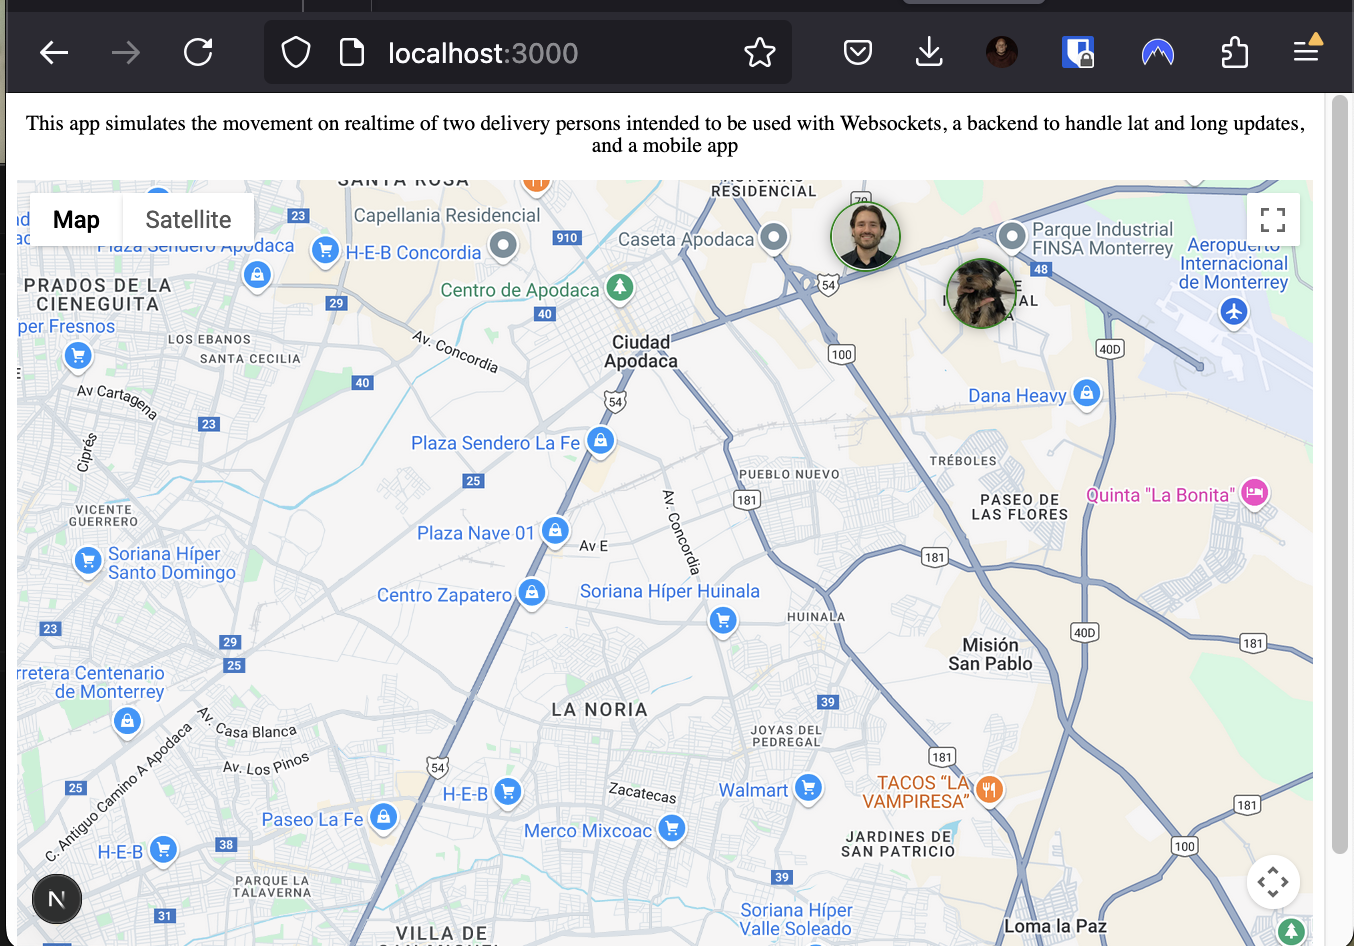Click the dog photo delivery marker
This screenshot has height=946, width=1354.
pos(981,293)
